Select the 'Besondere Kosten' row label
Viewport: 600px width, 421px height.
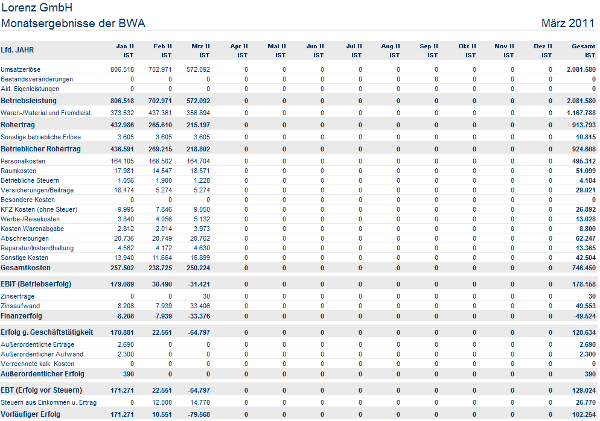[x=28, y=200]
